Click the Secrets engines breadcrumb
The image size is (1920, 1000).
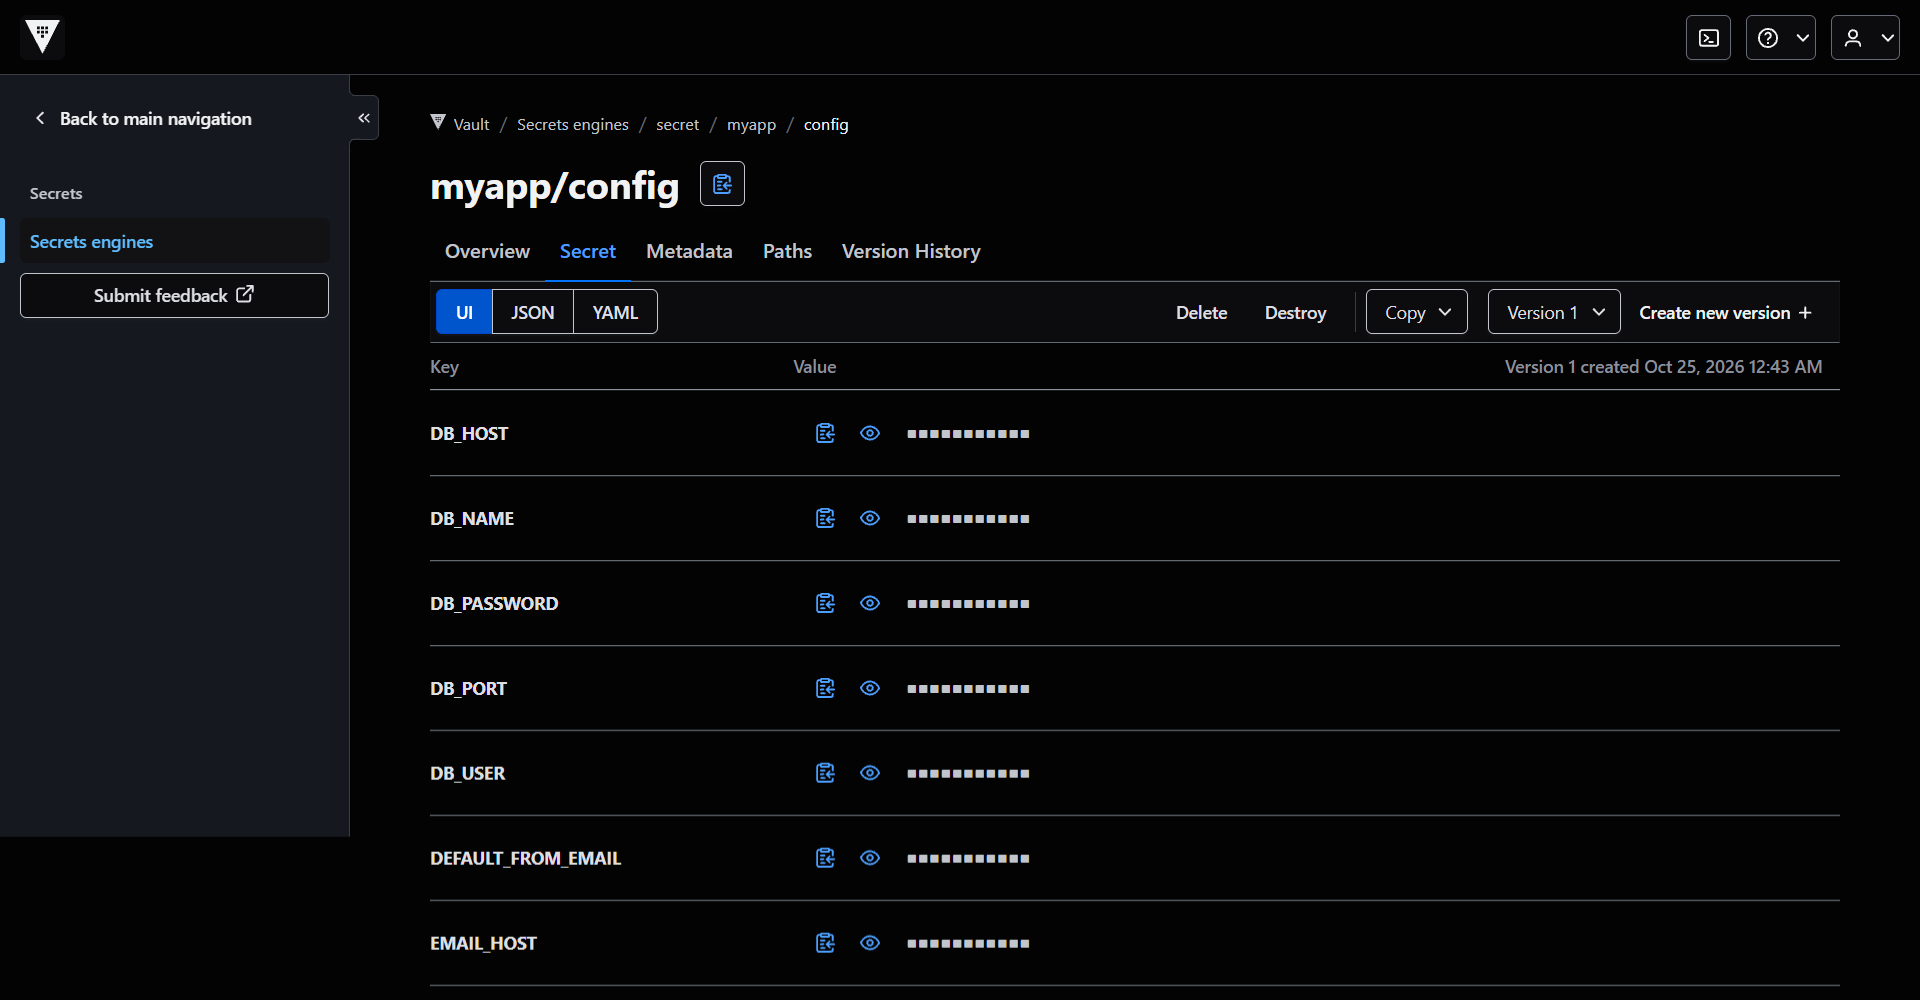coord(573,124)
